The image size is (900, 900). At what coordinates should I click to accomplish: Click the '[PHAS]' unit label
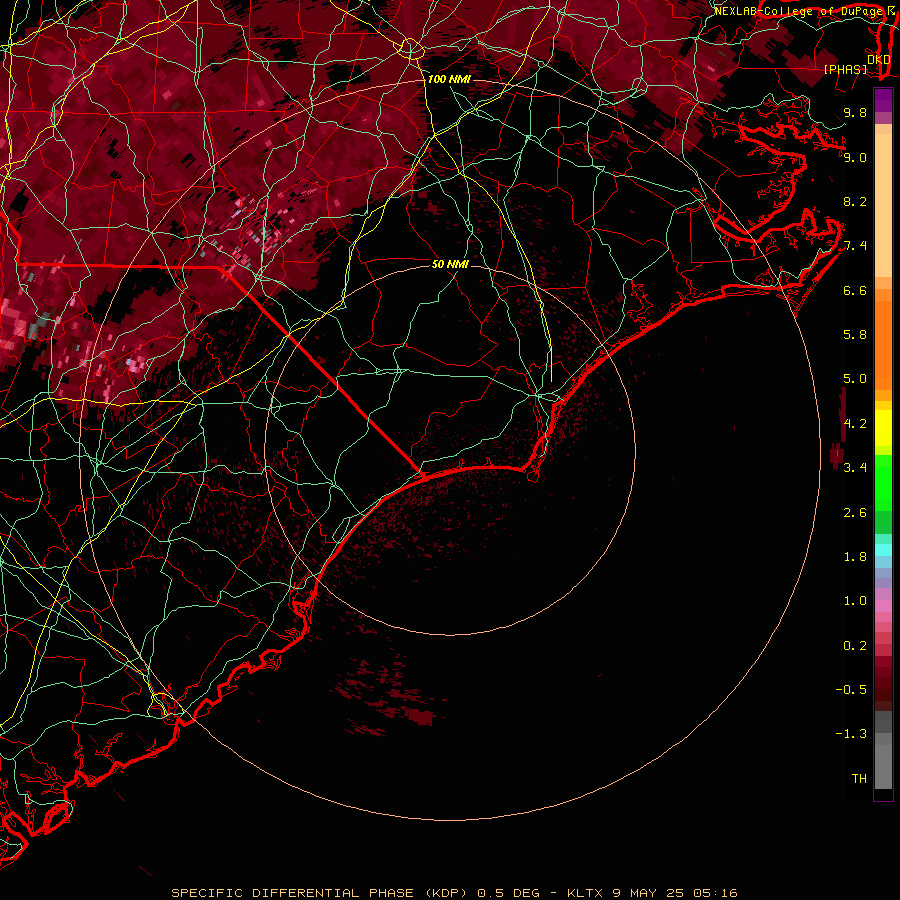[x=845, y=70]
